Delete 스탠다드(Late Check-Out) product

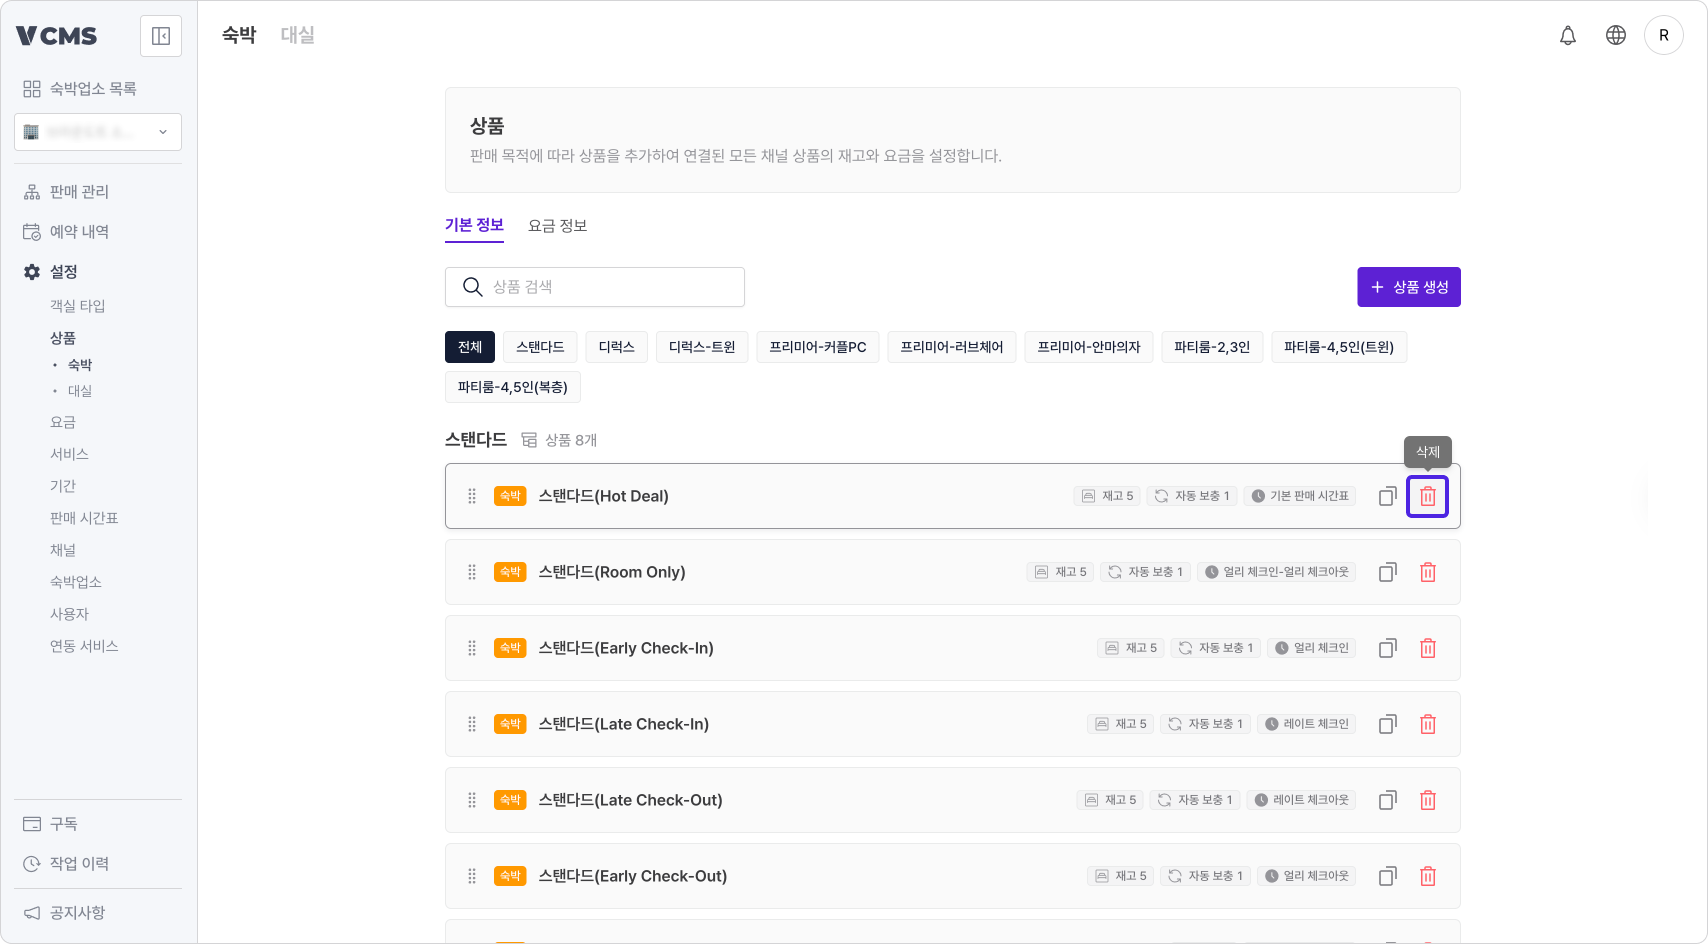click(x=1428, y=800)
